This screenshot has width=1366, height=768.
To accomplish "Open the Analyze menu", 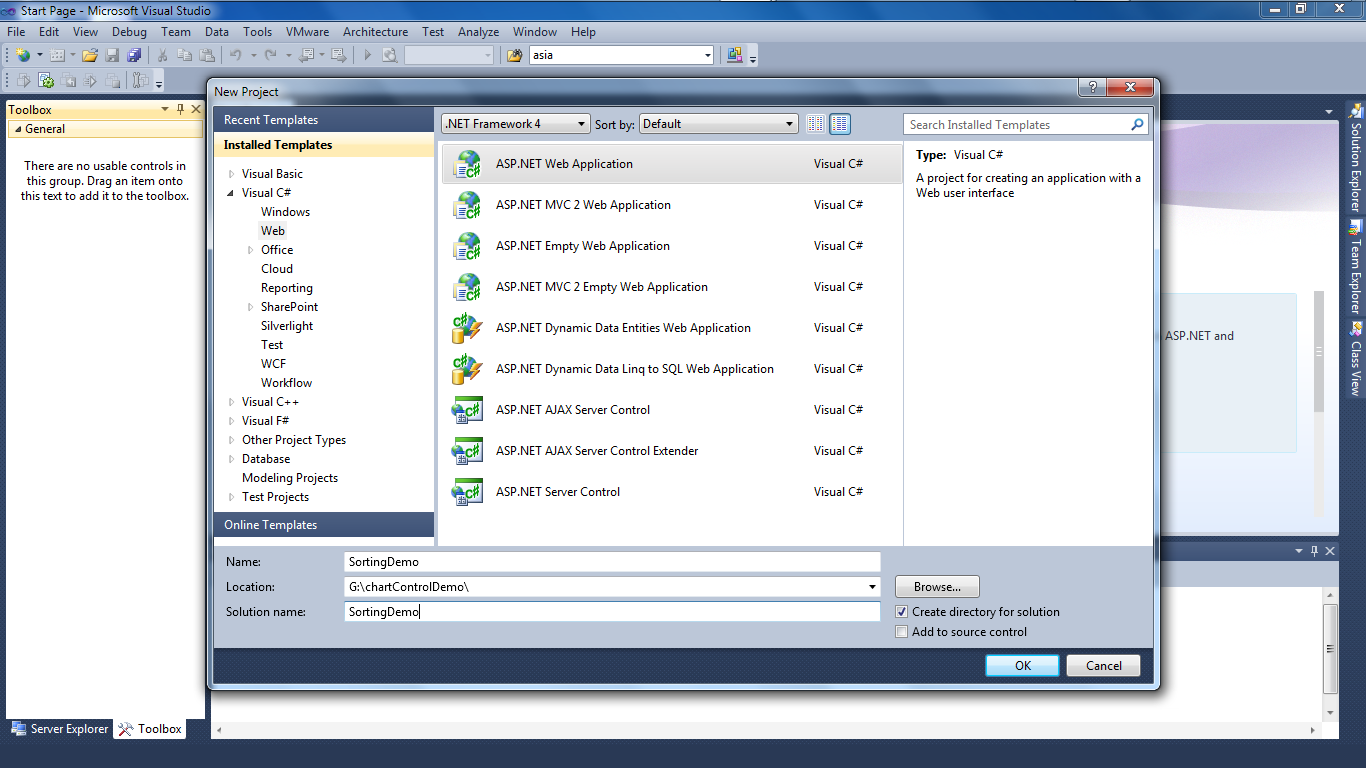I will [478, 32].
